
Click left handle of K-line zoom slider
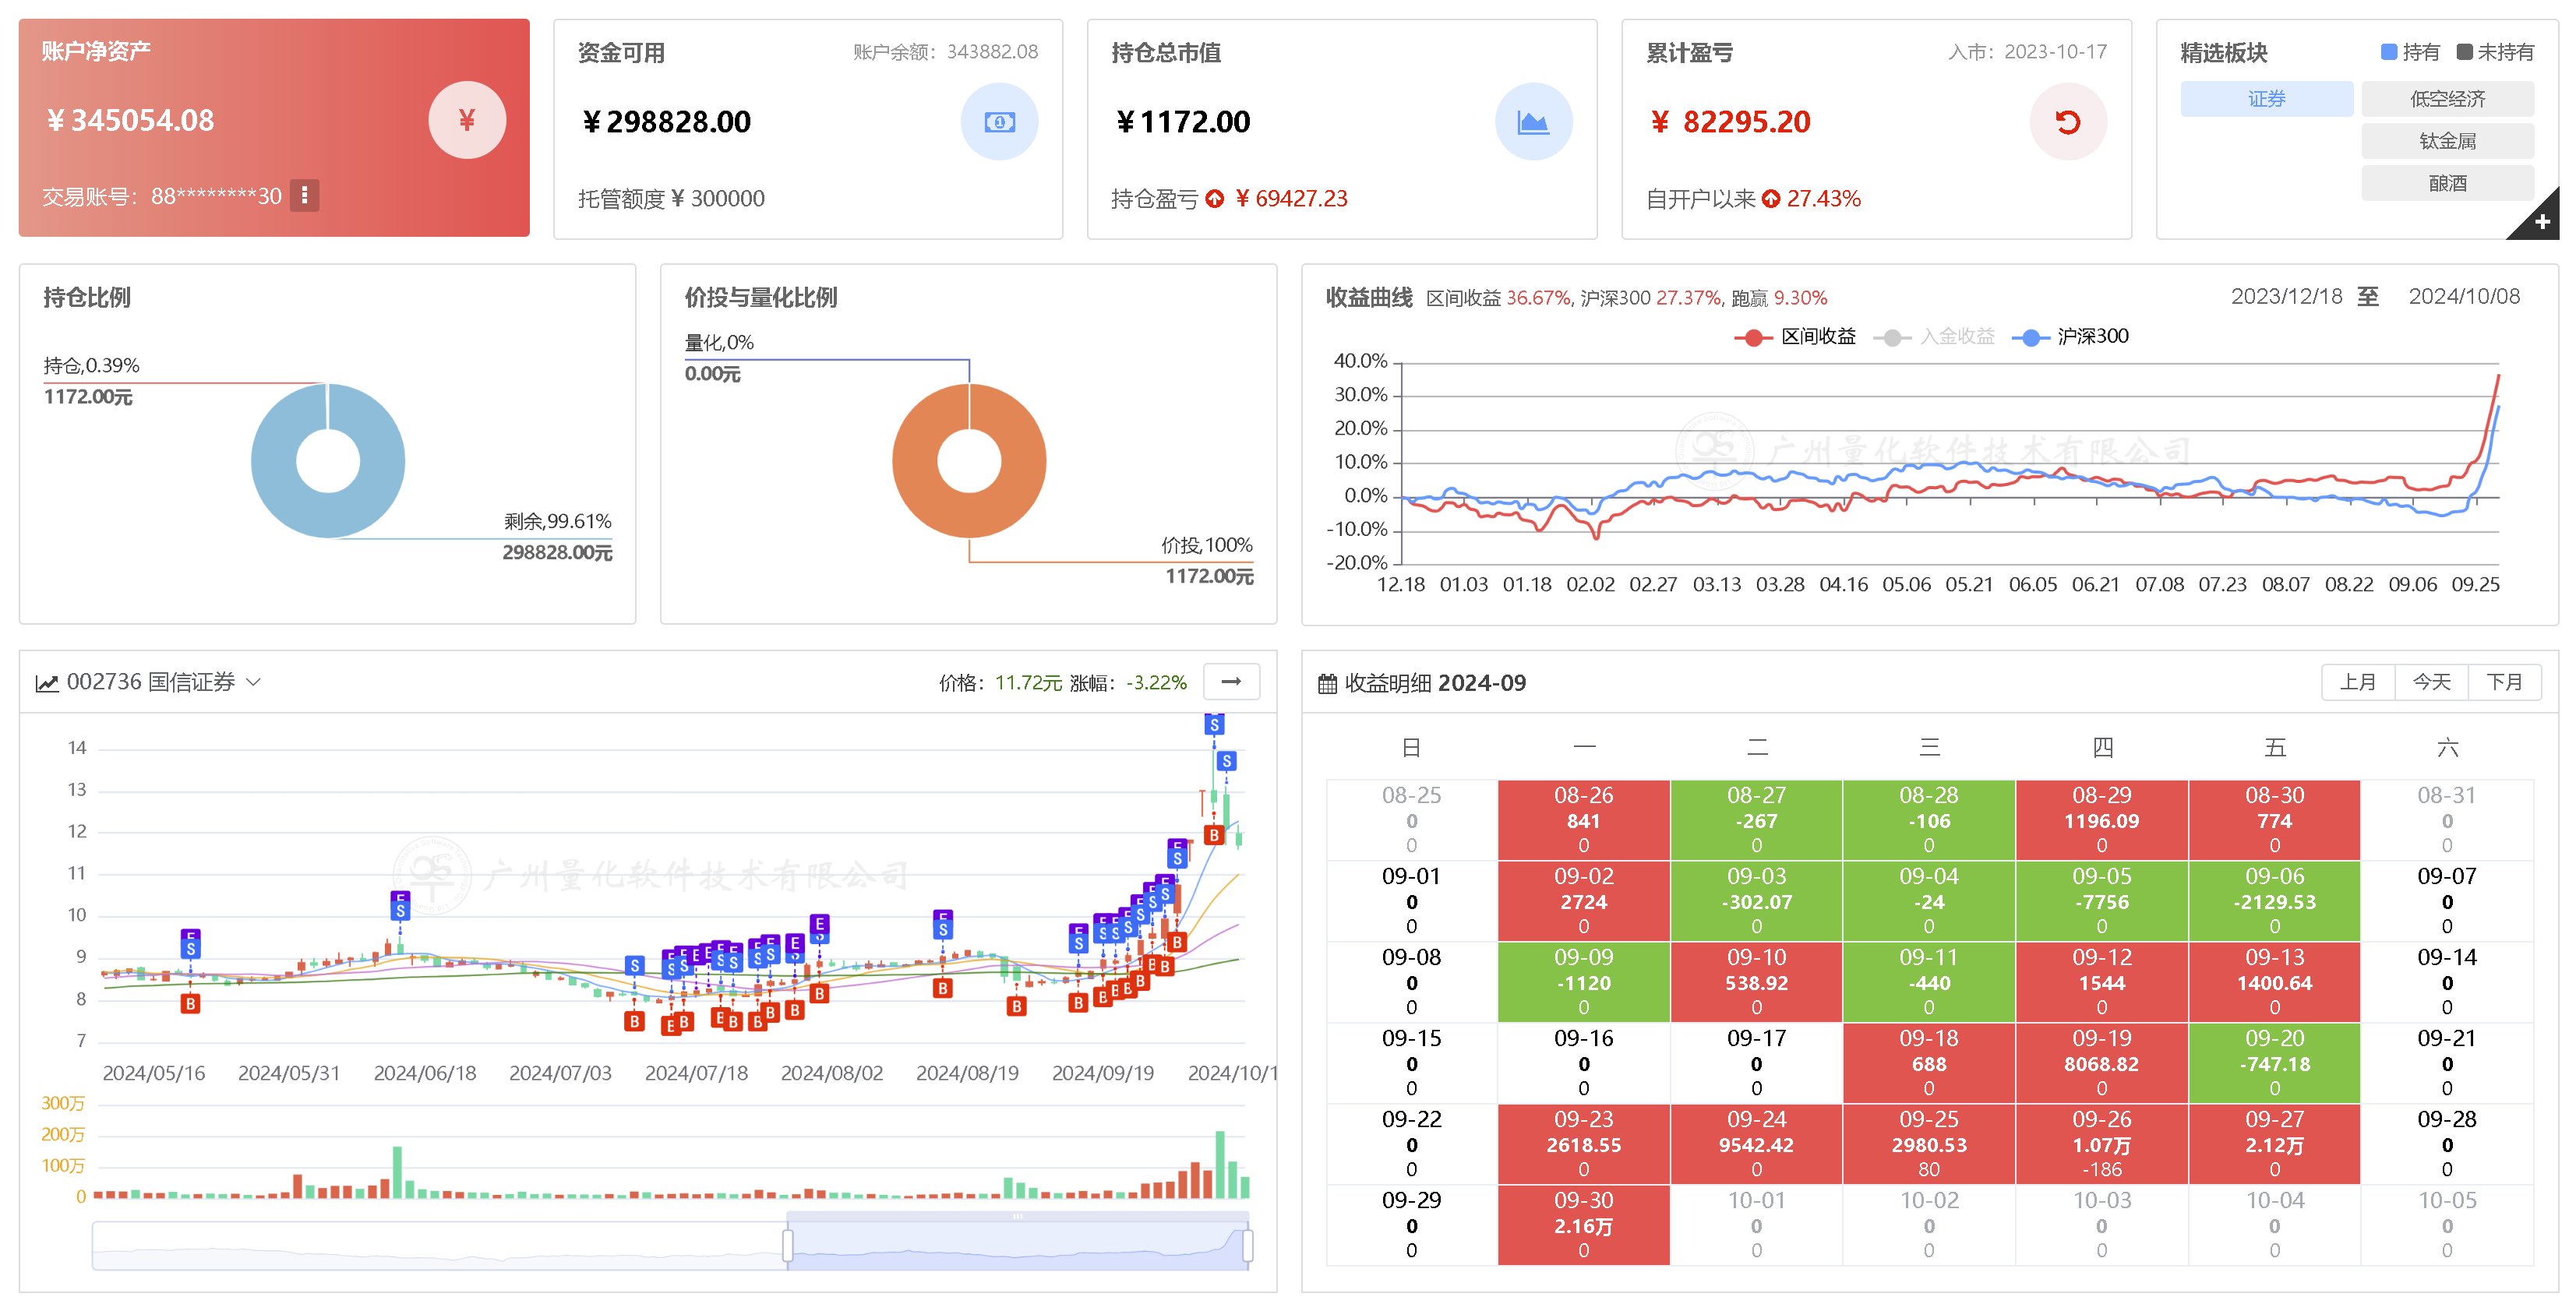click(x=788, y=1245)
